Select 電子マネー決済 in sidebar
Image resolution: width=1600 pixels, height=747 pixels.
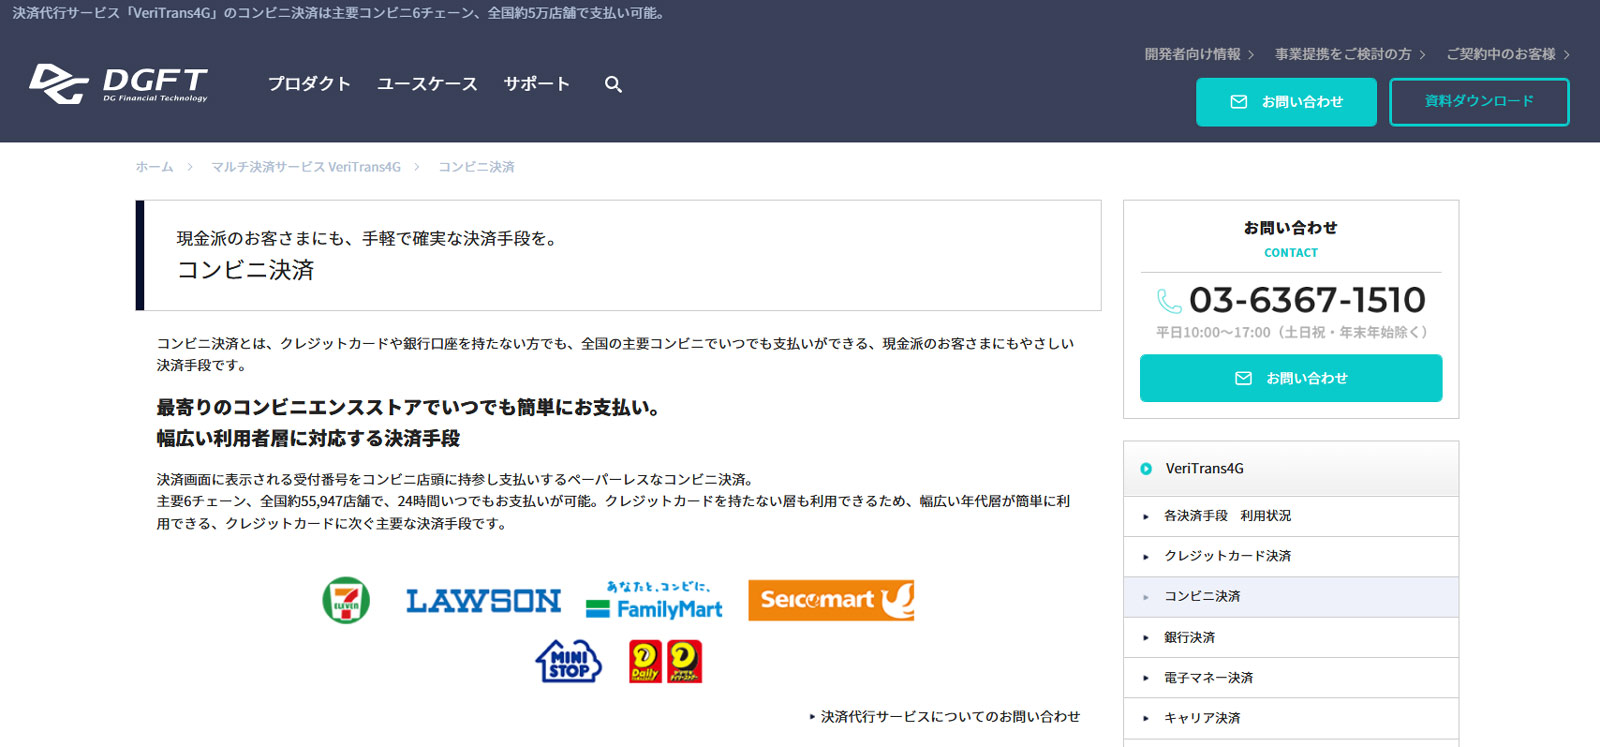[x=1291, y=678]
